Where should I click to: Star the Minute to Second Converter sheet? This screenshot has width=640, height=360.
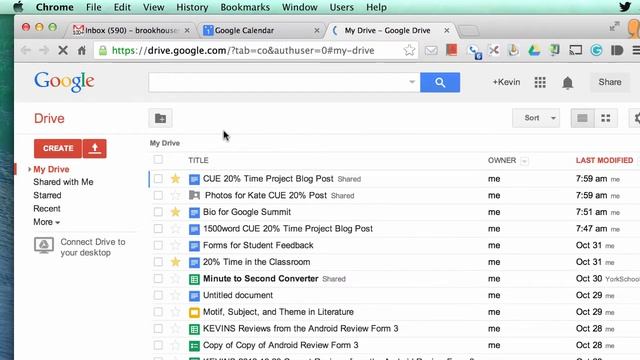point(176,279)
